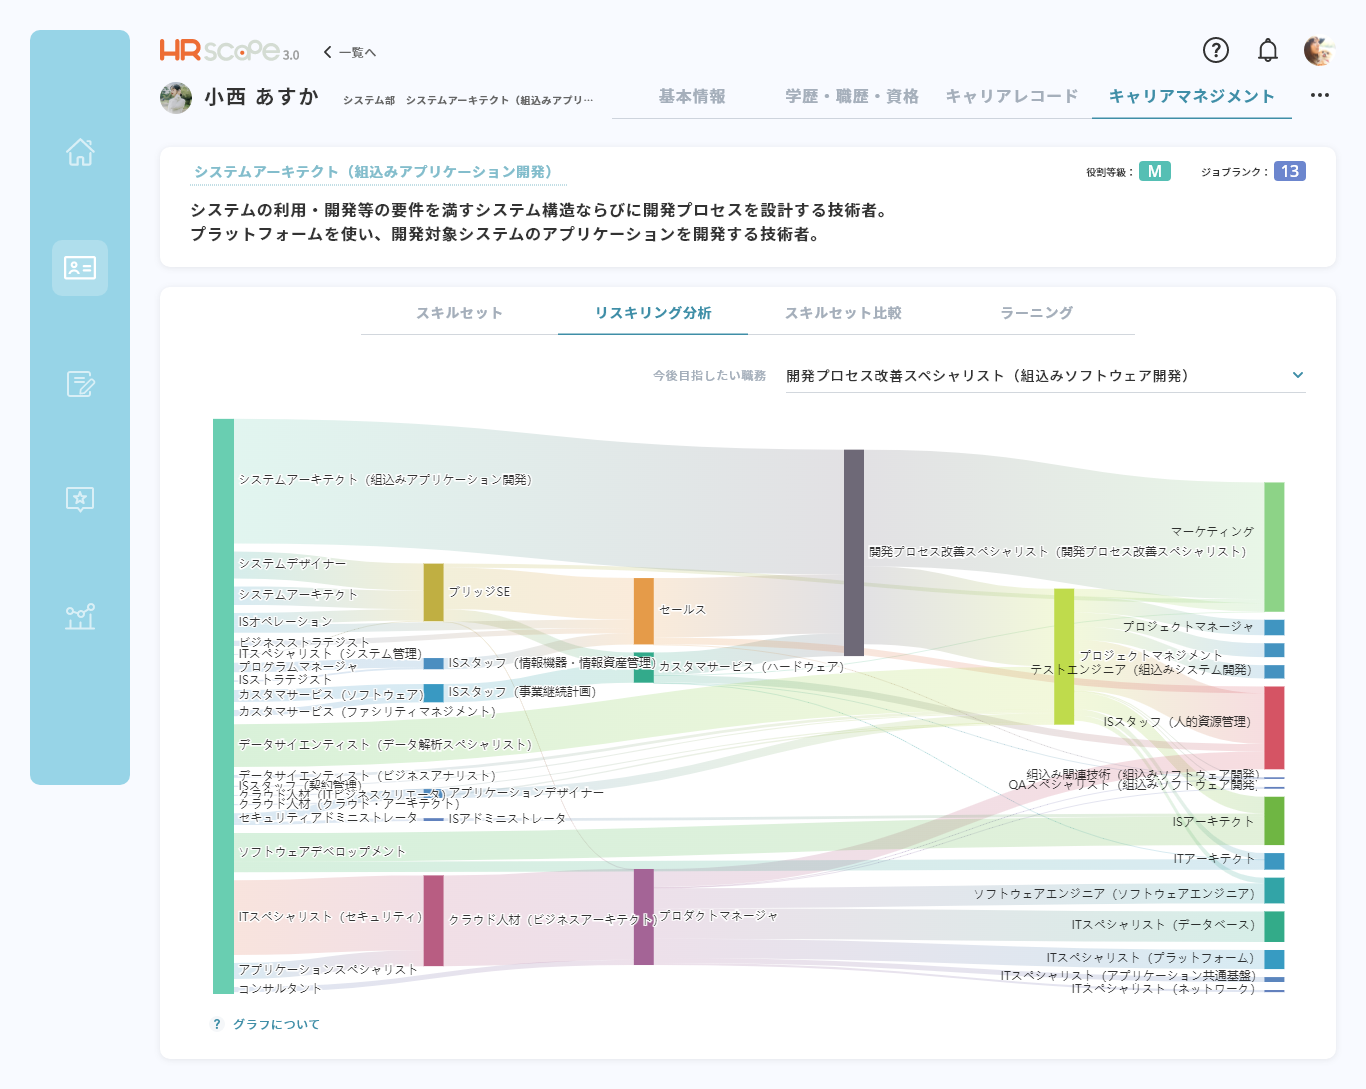Go back via 一覧へ link
The height and width of the screenshot is (1089, 1366).
click(350, 52)
